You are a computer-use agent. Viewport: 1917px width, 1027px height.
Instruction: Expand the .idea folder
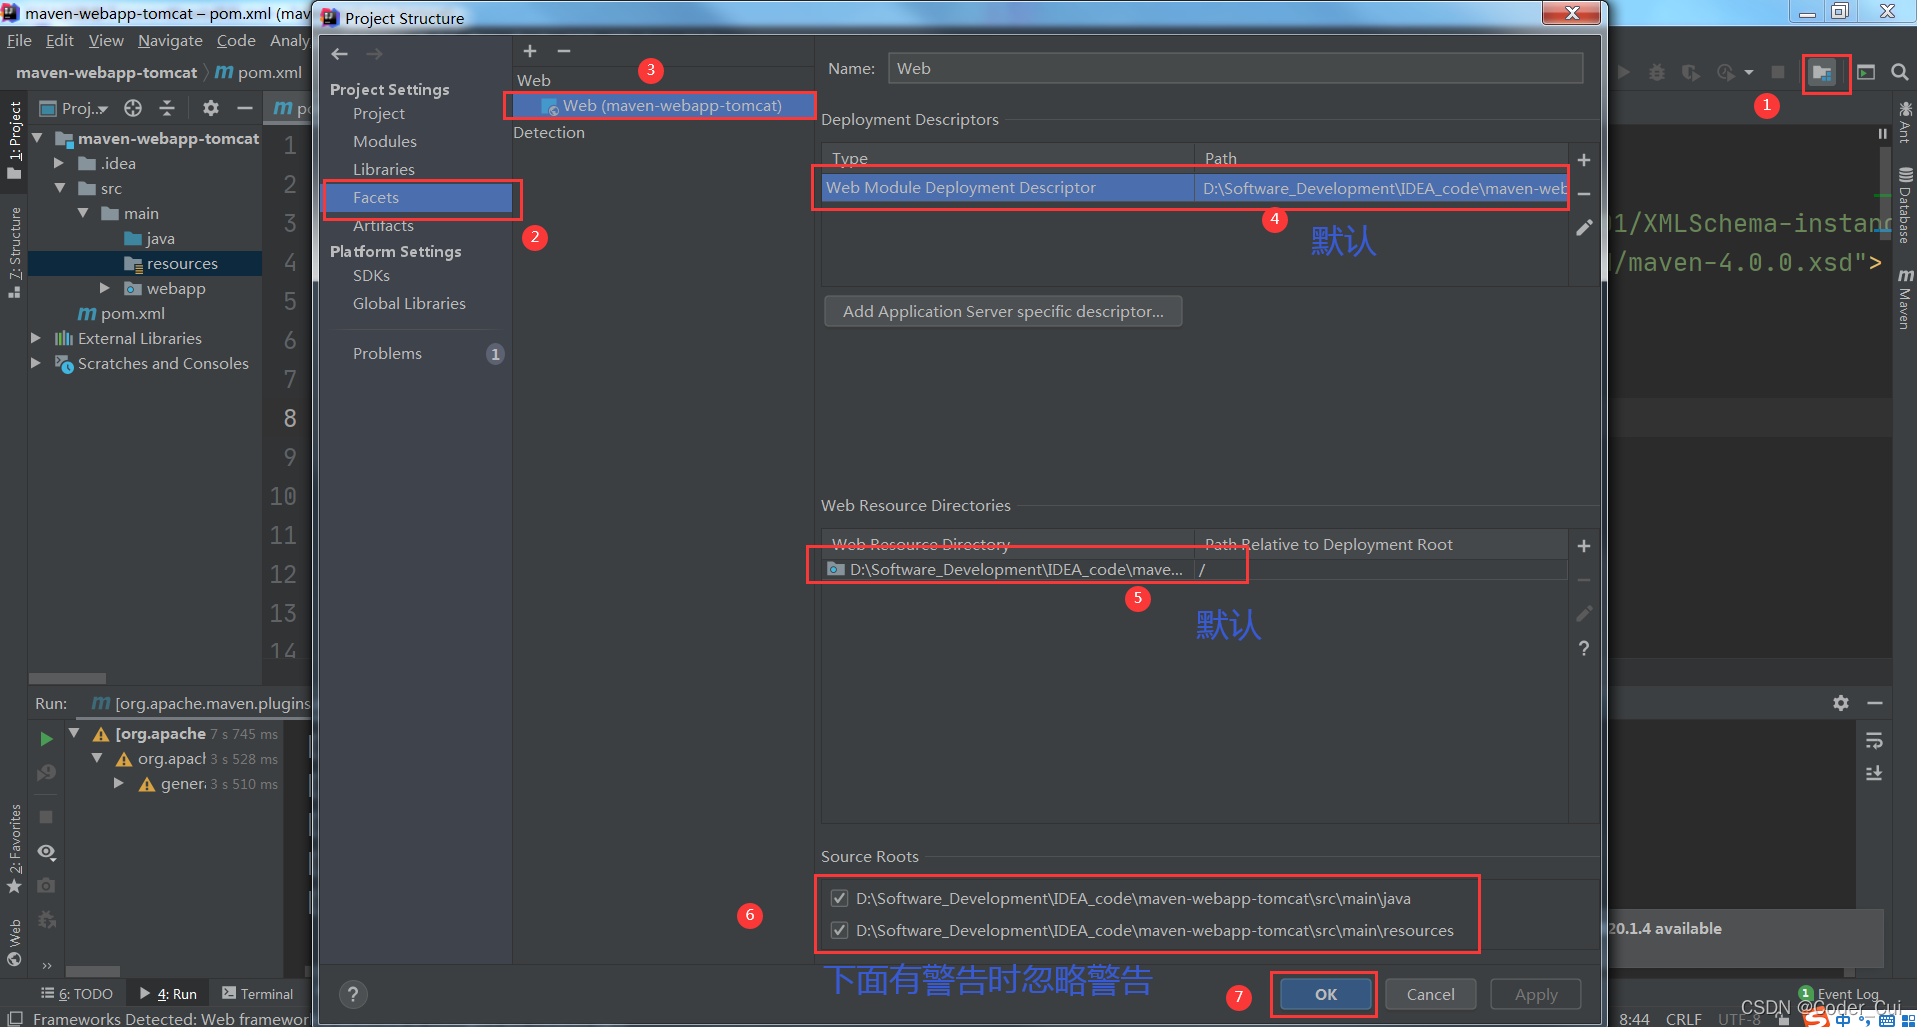pyautogui.click(x=59, y=163)
